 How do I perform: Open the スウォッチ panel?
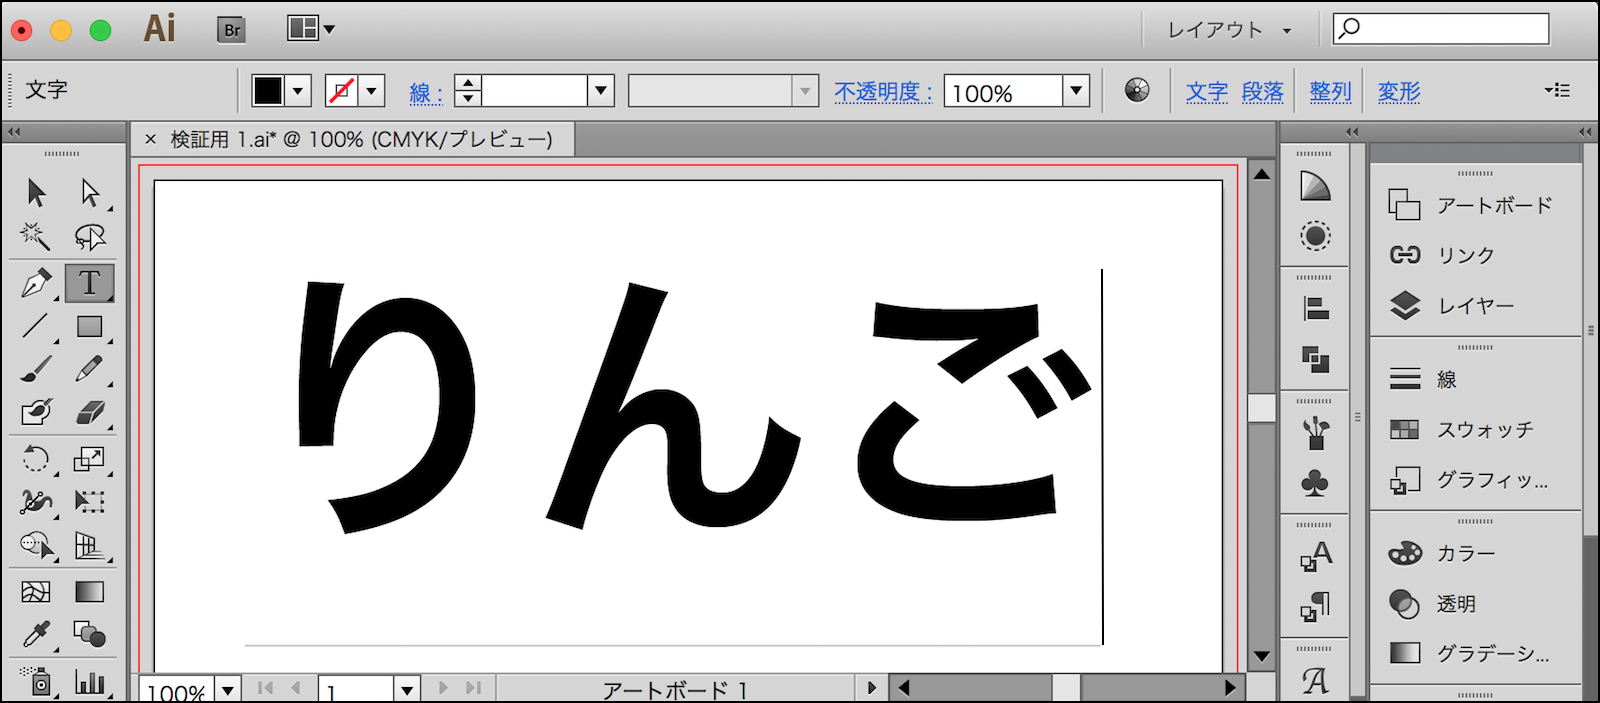point(1484,430)
